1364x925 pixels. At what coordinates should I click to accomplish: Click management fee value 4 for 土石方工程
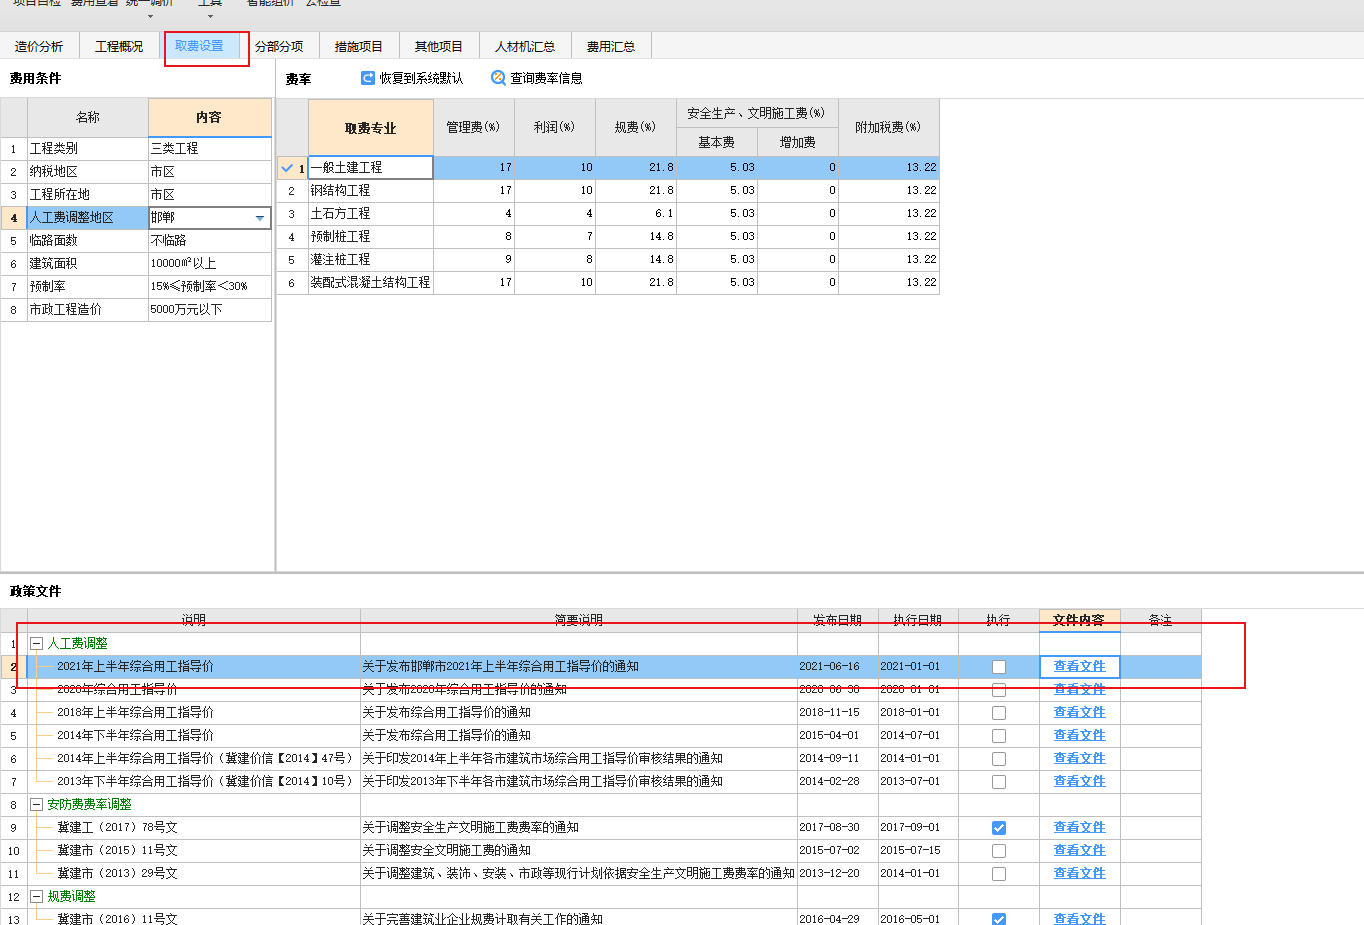coord(473,213)
